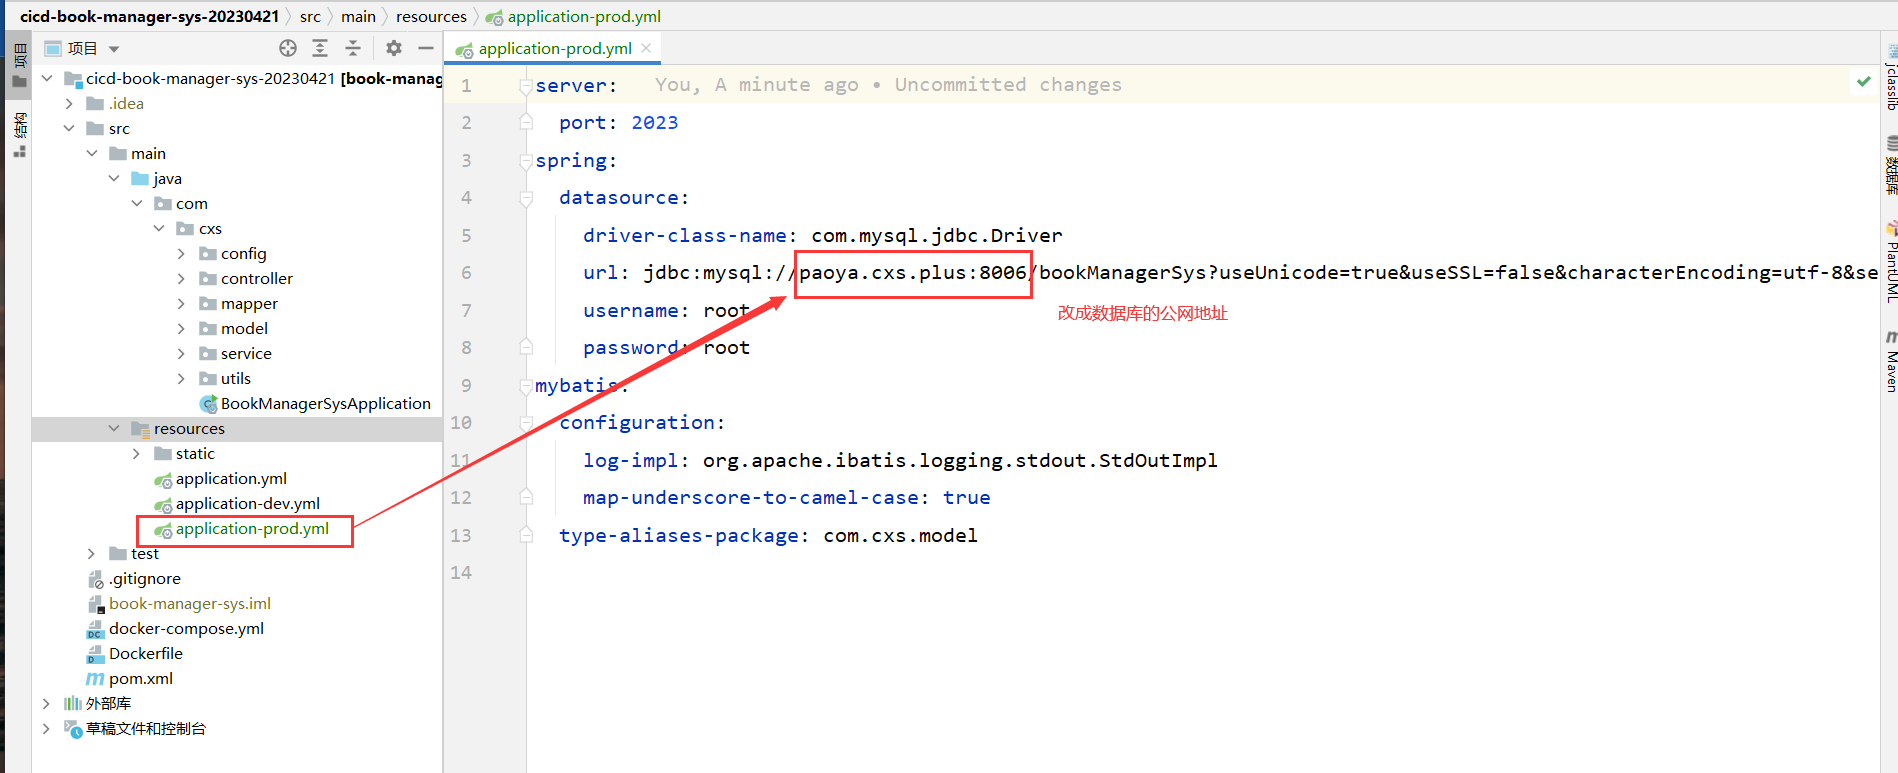Expand the static folder
The image size is (1898, 773).
click(136, 453)
